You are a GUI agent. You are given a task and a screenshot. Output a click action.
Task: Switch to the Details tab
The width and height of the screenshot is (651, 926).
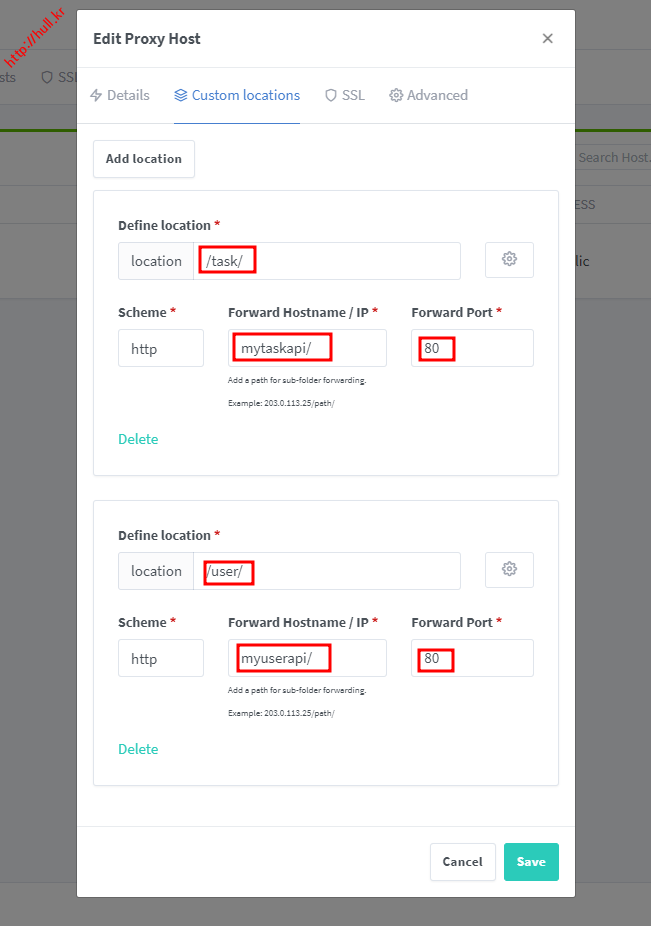[x=120, y=96]
